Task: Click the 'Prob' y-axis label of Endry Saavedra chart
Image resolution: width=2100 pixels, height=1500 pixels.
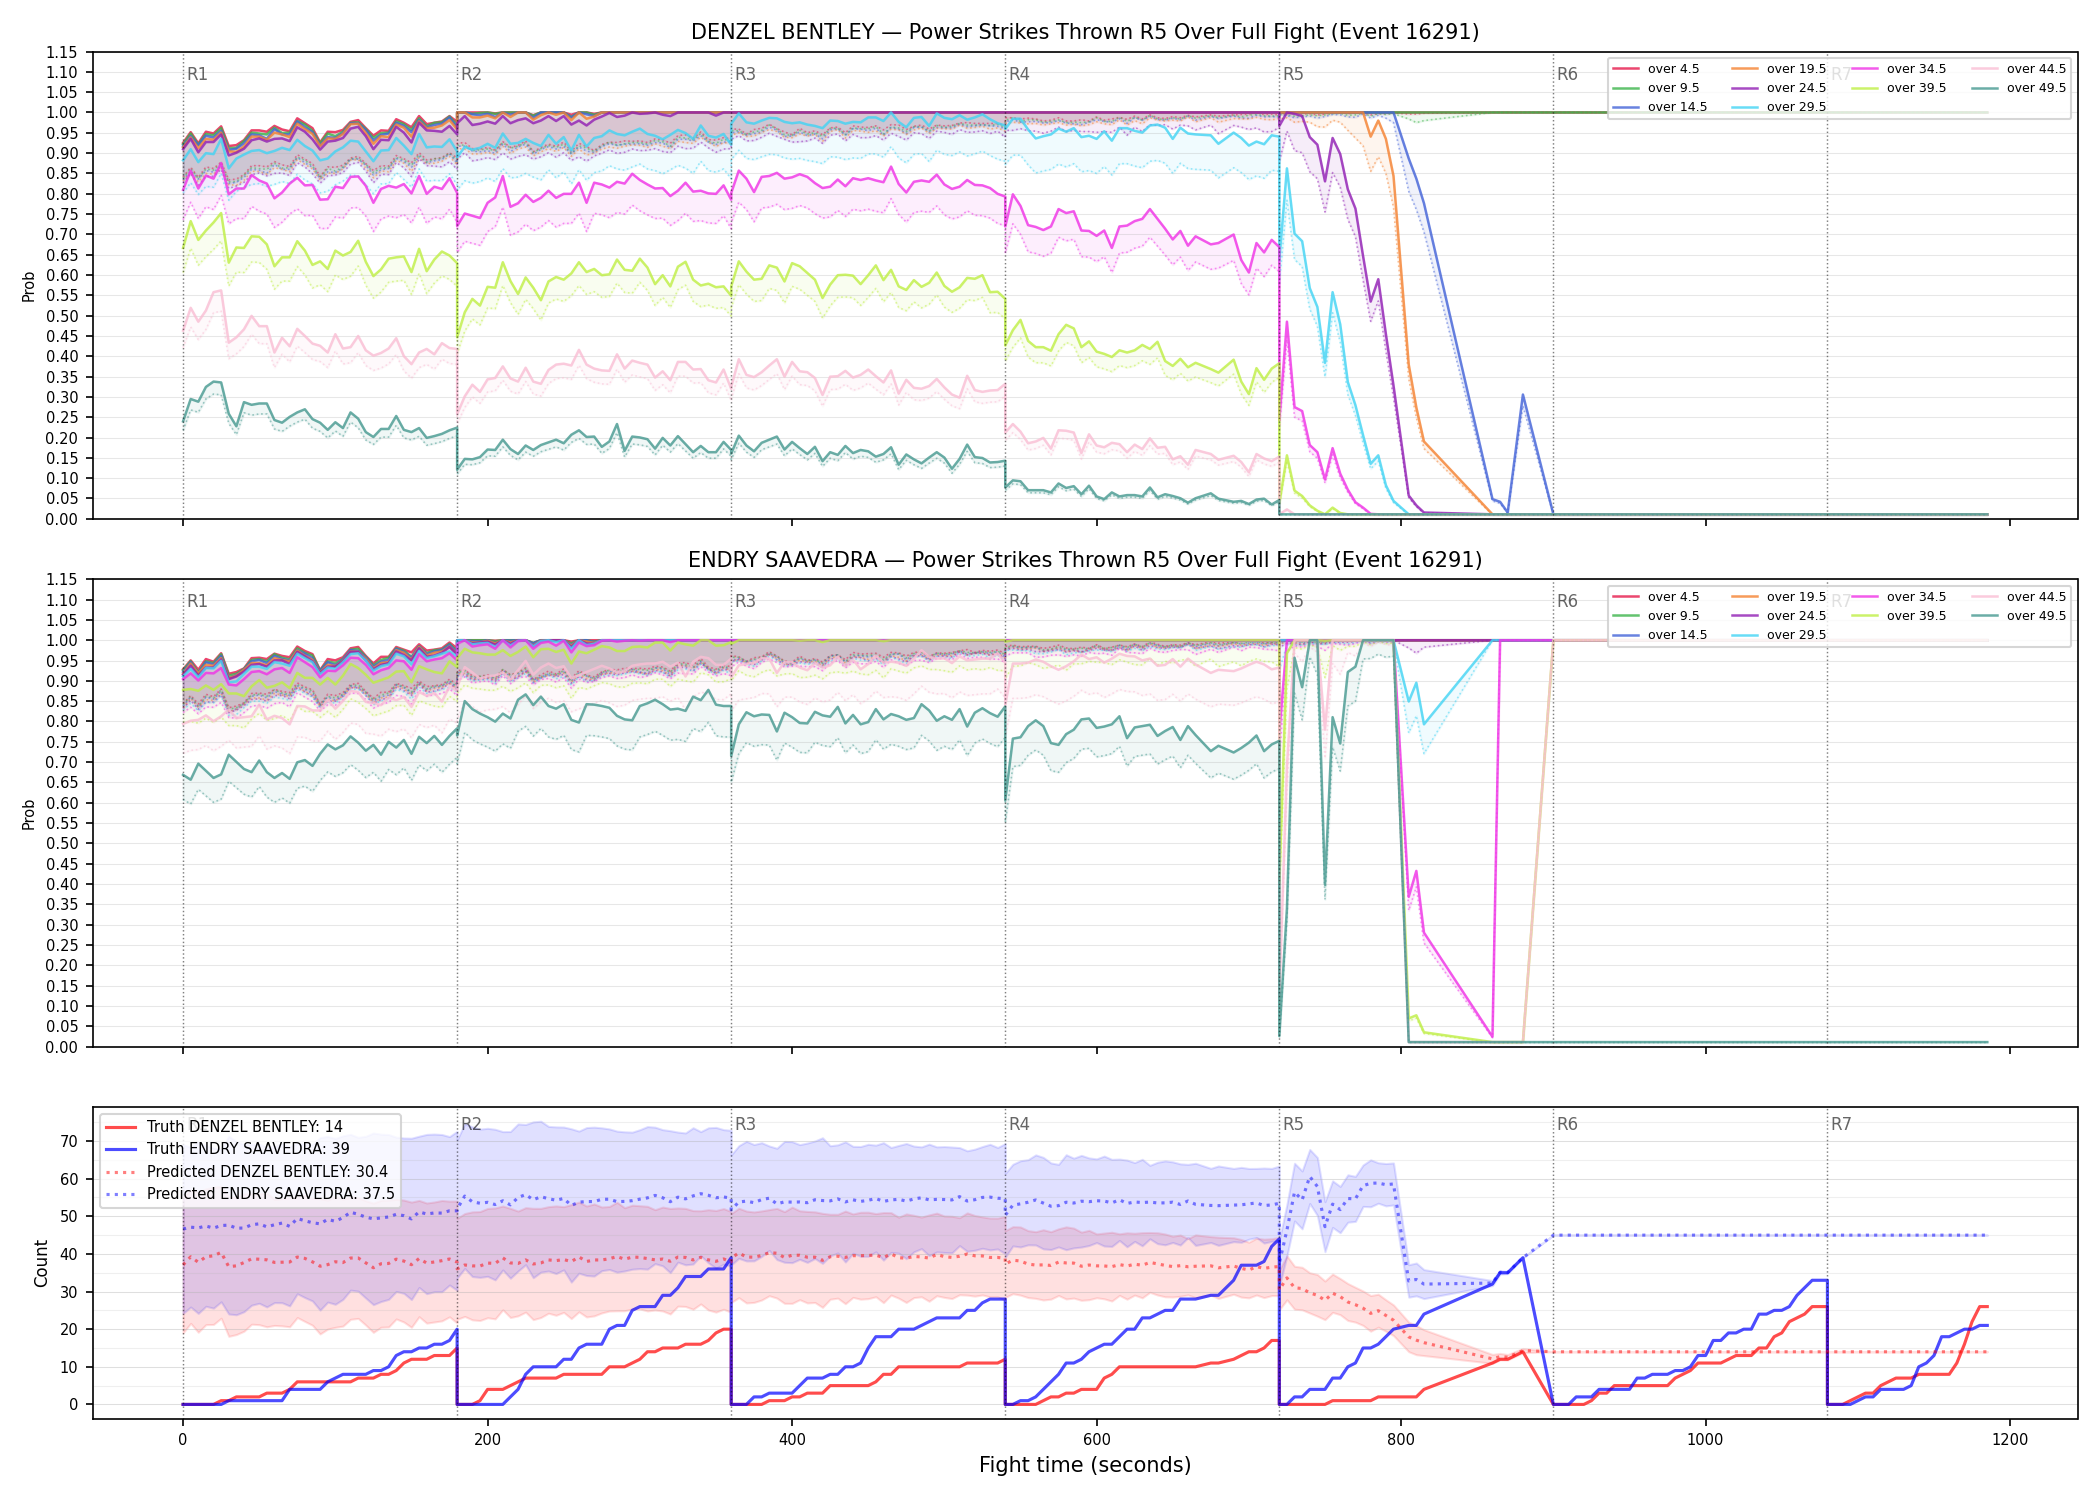Action: tap(29, 814)
